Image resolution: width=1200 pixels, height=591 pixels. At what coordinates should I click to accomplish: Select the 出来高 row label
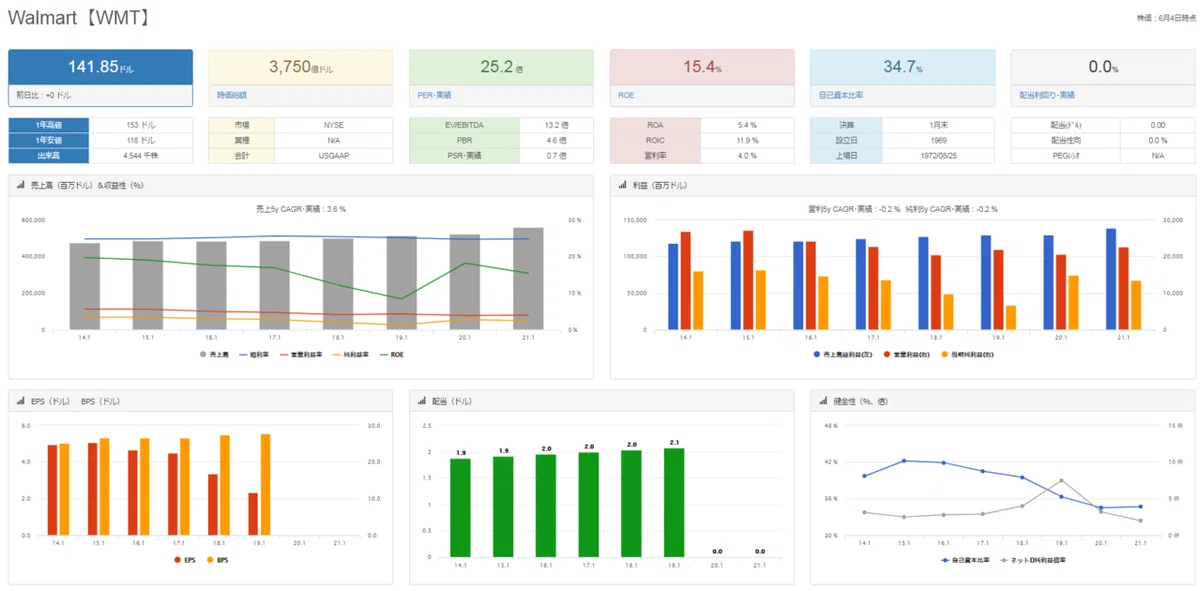49,156
